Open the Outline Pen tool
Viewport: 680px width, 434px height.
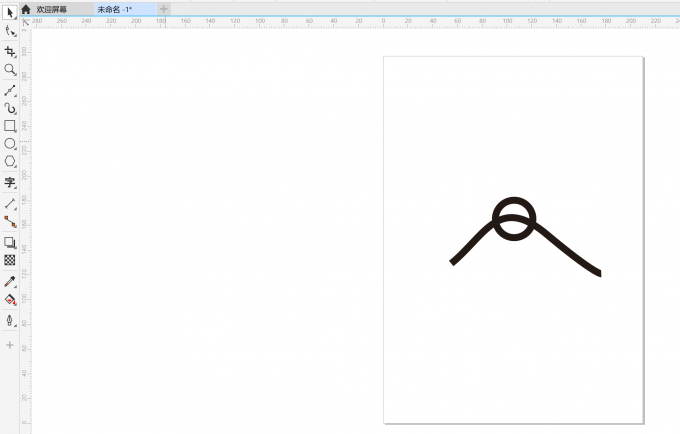coord(10,320)
